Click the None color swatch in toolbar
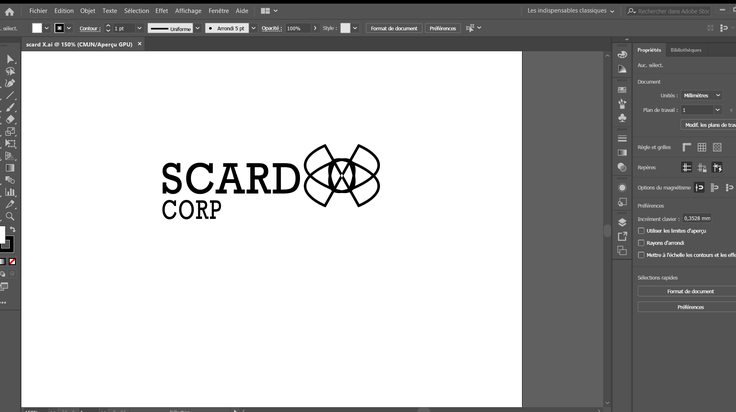 pyautogui.click(x=13, y=262)
